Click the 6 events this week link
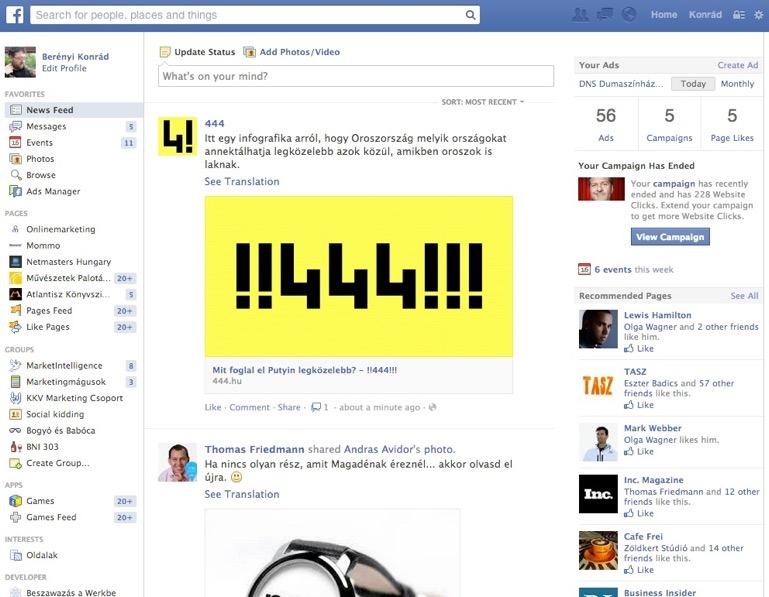The image size is (769, 597). tap(634, 269)
